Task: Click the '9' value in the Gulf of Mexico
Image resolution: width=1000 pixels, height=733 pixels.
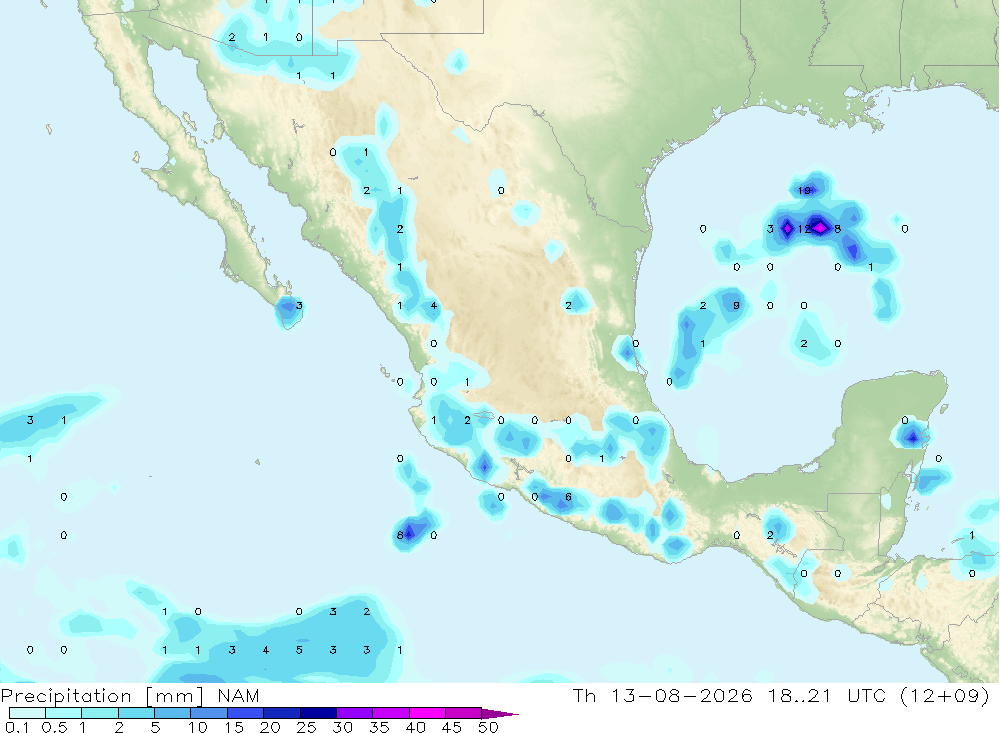Action: pyautogui.click(x=736, y=305)
